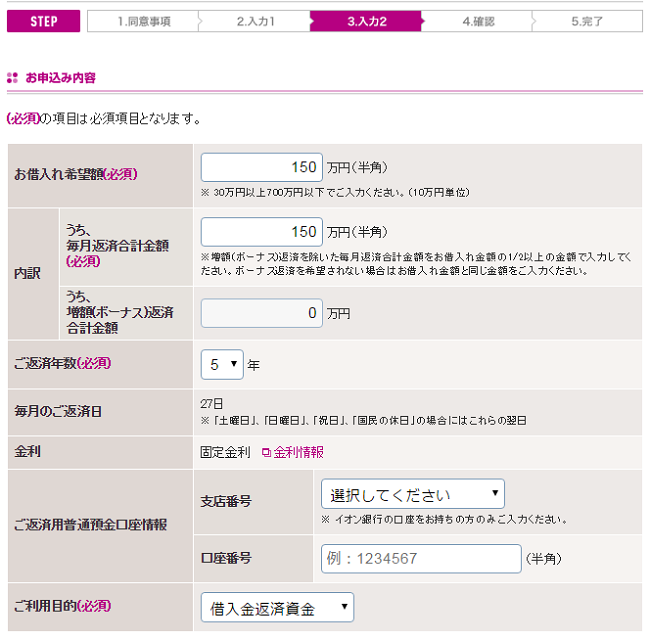This screenshot has height=640, width=650.
Task: Click the 口座番号 label
Action: click(226, 558)
